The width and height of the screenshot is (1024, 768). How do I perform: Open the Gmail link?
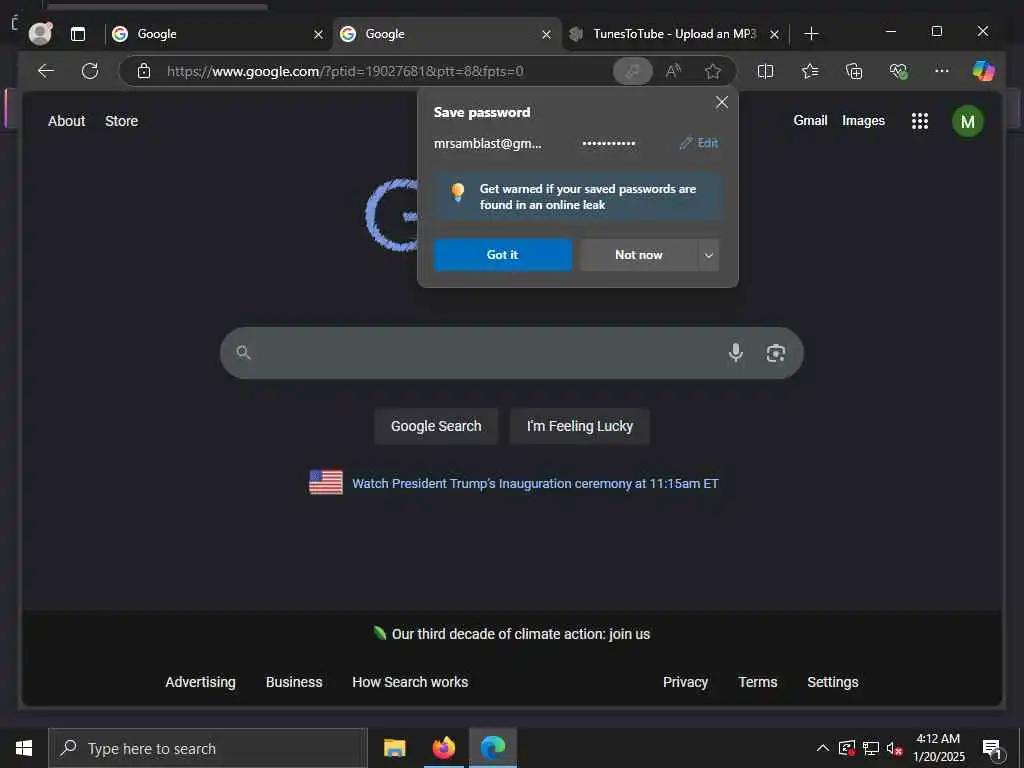tap(810, 120)
